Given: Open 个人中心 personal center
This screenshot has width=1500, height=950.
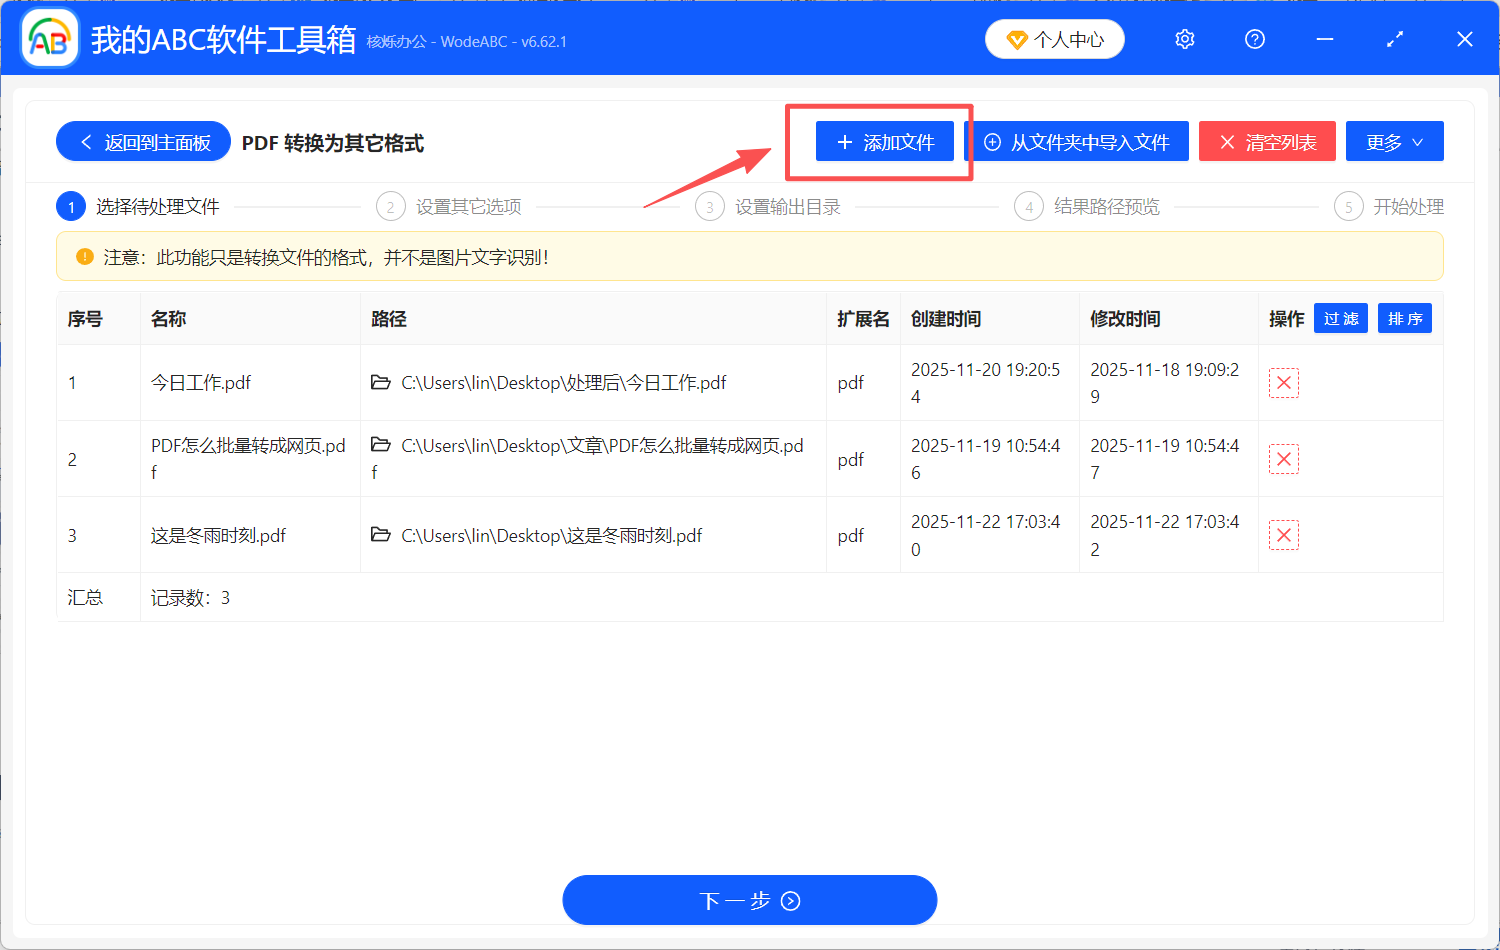Looking at the screenshot, I should click(x=1054, y=38).
